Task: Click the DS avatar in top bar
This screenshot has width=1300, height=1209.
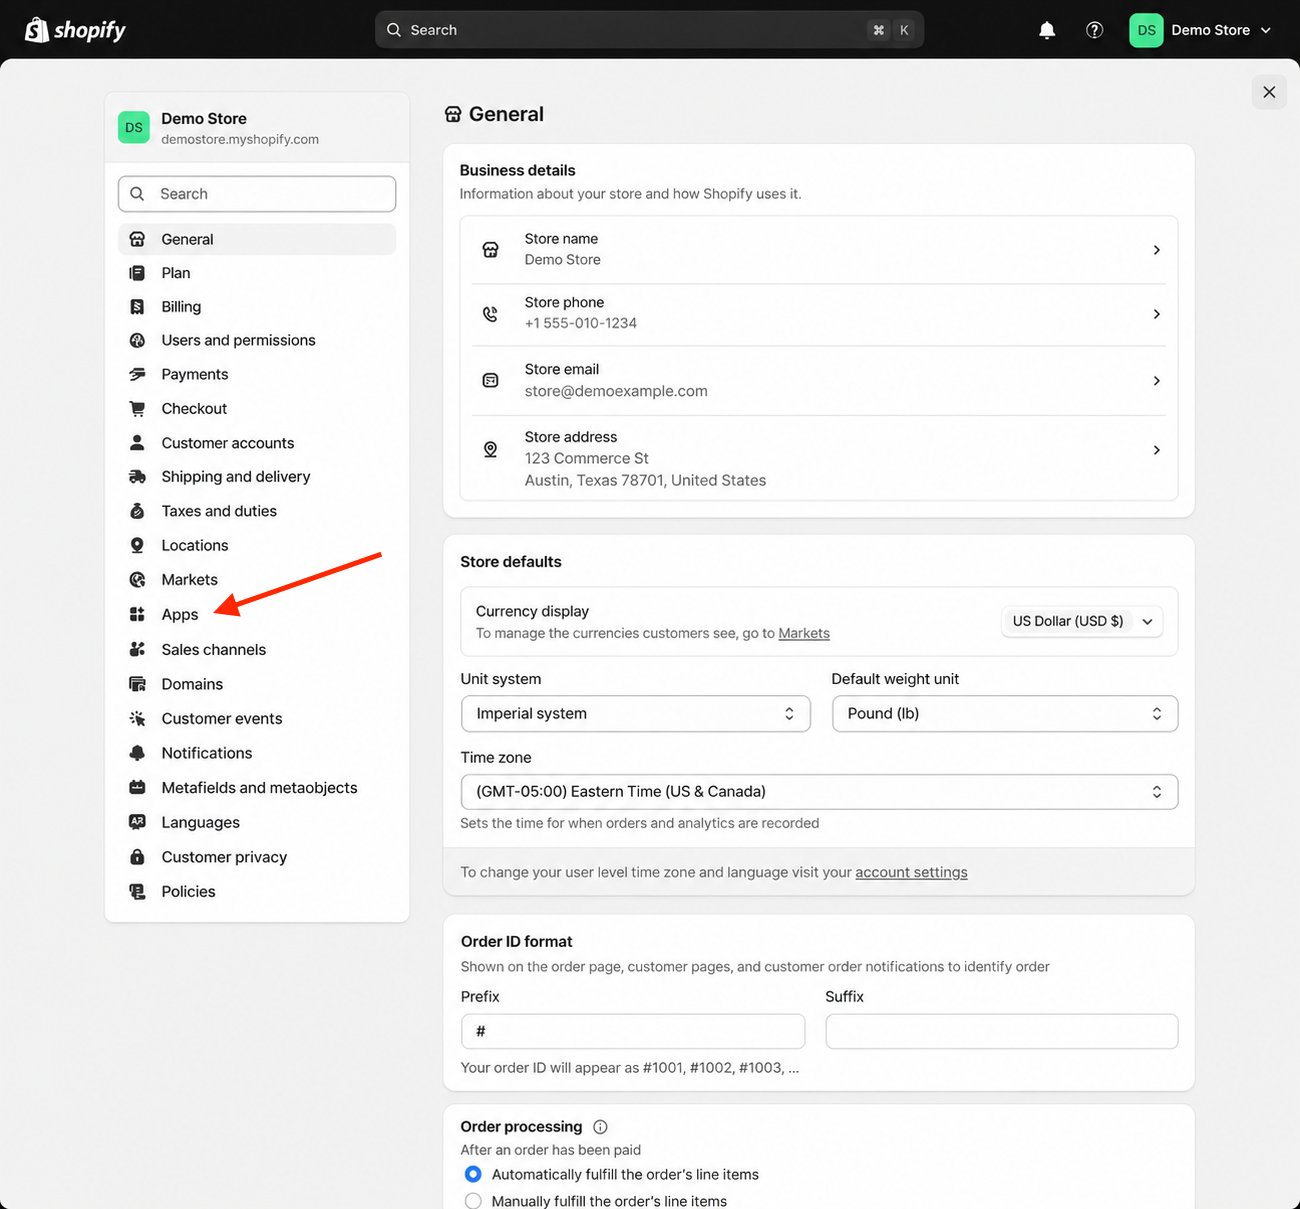Action: 1146,30
